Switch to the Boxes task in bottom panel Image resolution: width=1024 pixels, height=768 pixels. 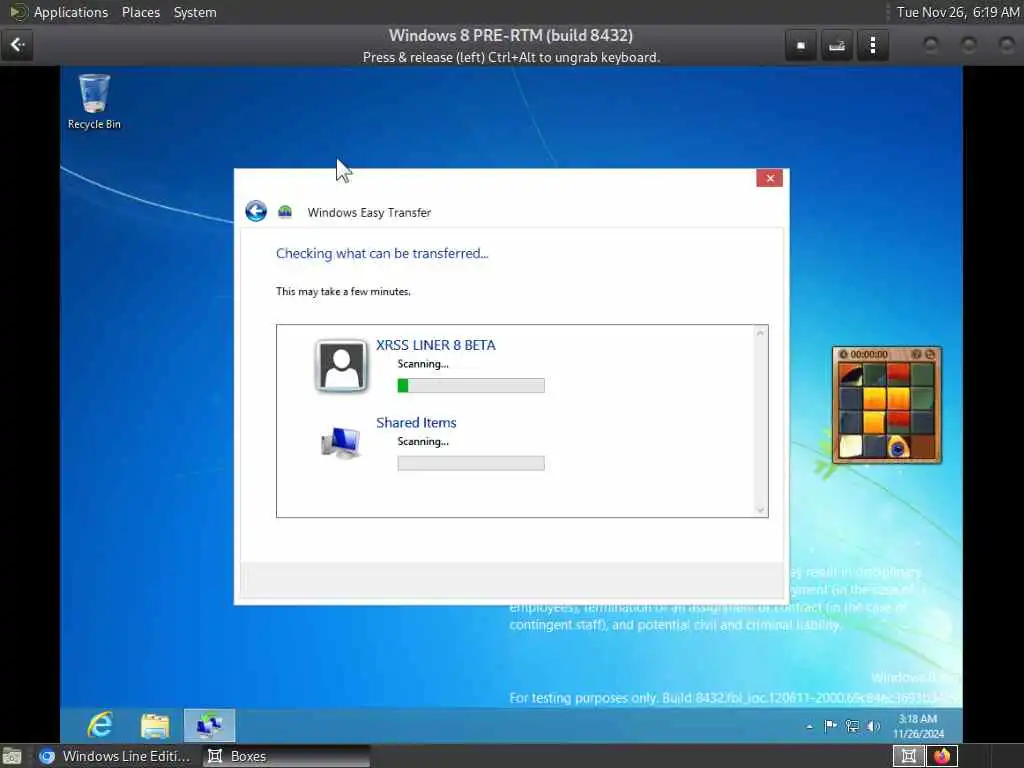coord(285,756)
